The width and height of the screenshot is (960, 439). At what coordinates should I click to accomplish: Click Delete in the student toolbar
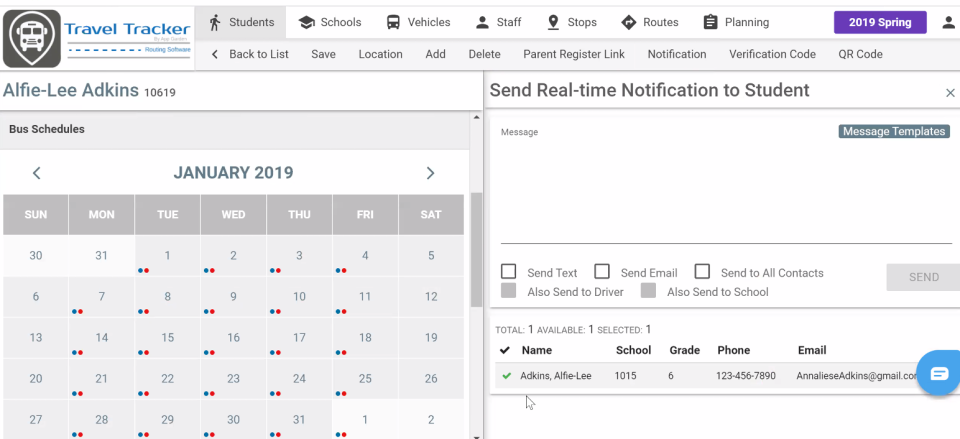coord(484,54)
